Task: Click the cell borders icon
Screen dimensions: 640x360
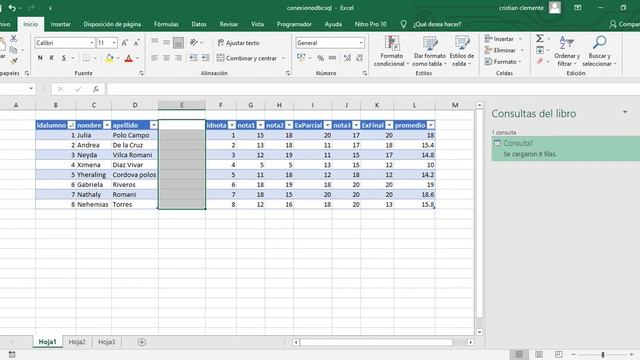Action: [x=86, y=58]
